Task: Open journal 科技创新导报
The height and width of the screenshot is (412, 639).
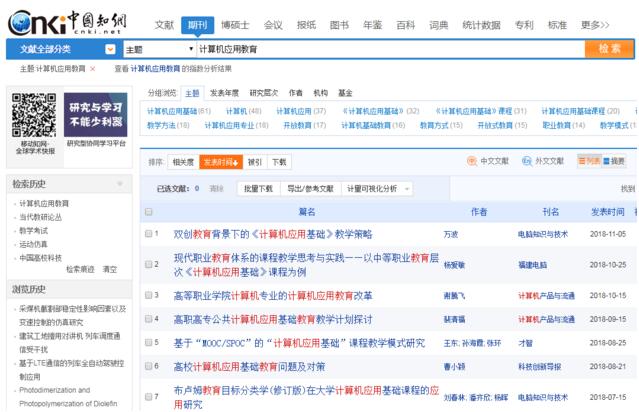Action: tap(540, 367)
